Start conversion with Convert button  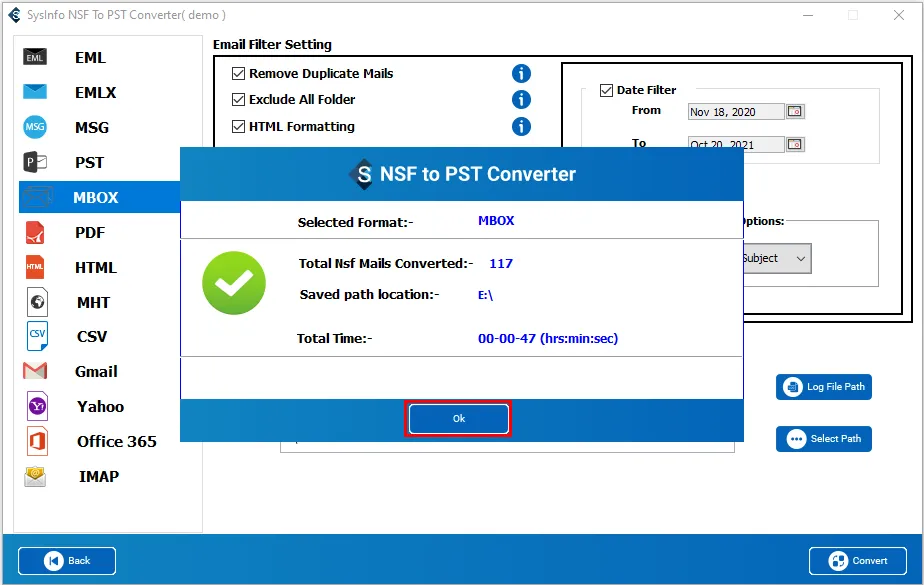click(857, 560)
